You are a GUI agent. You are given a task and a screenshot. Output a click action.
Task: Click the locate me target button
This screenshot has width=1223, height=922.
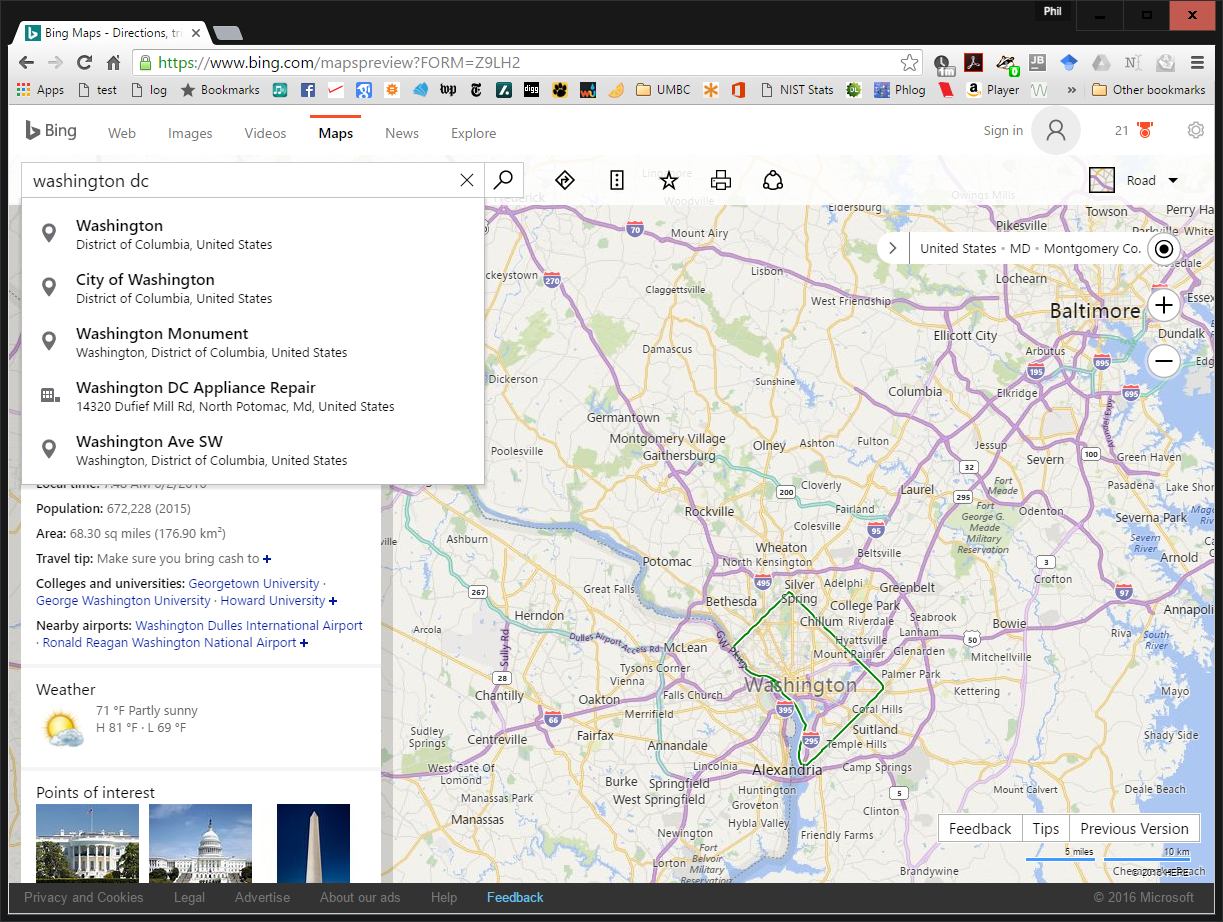click(1164, 249)
